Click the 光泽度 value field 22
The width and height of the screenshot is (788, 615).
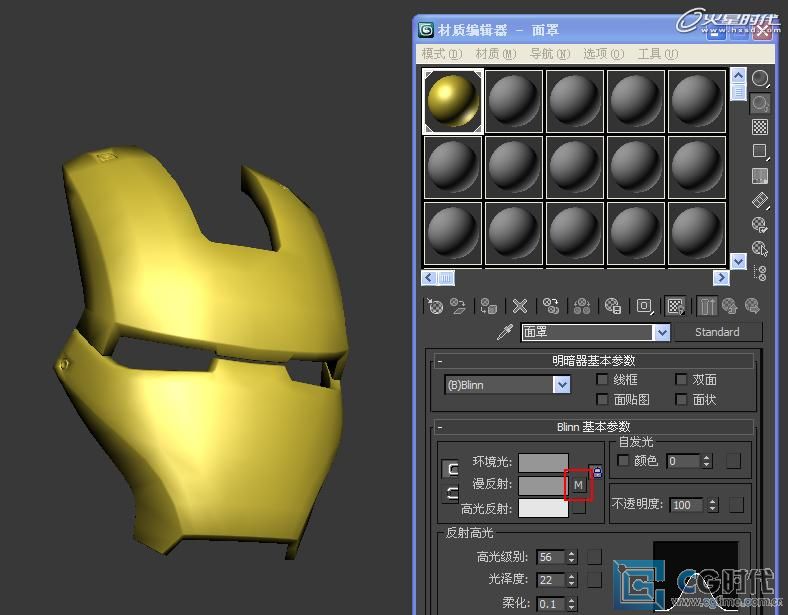(551, 580)
